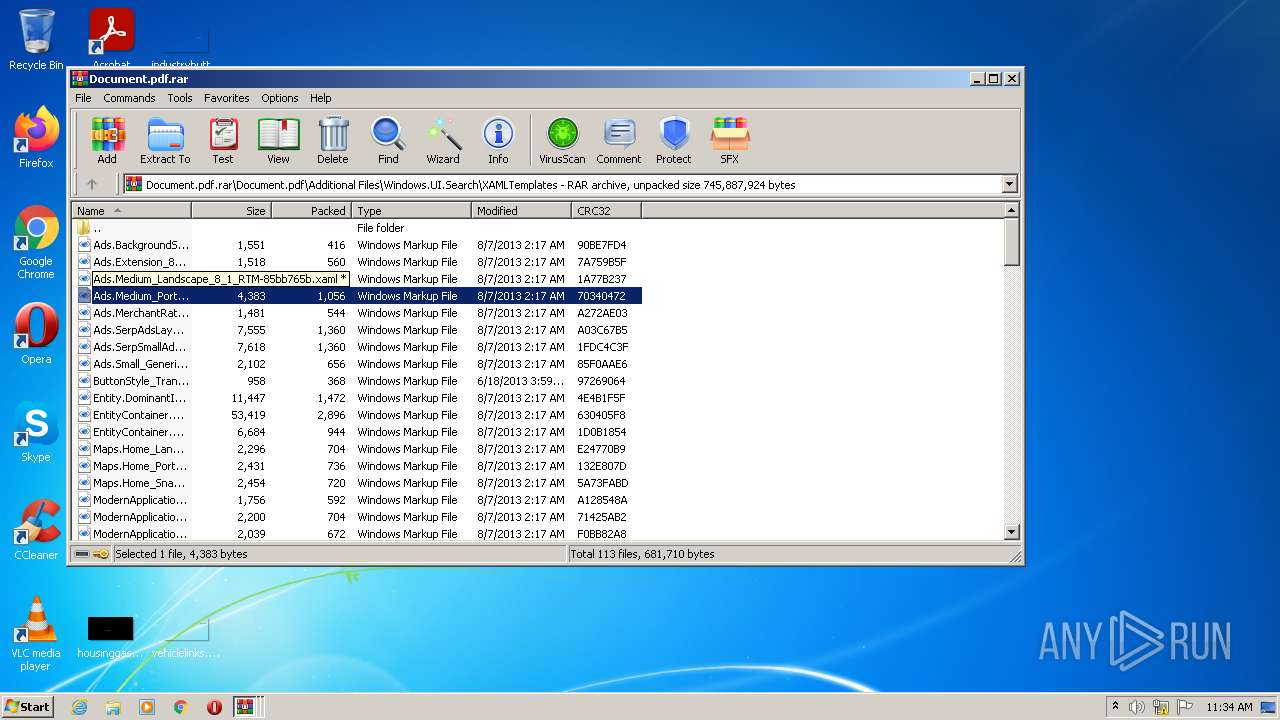Click Windows Explorer taskbar icon

pos(113,707)
